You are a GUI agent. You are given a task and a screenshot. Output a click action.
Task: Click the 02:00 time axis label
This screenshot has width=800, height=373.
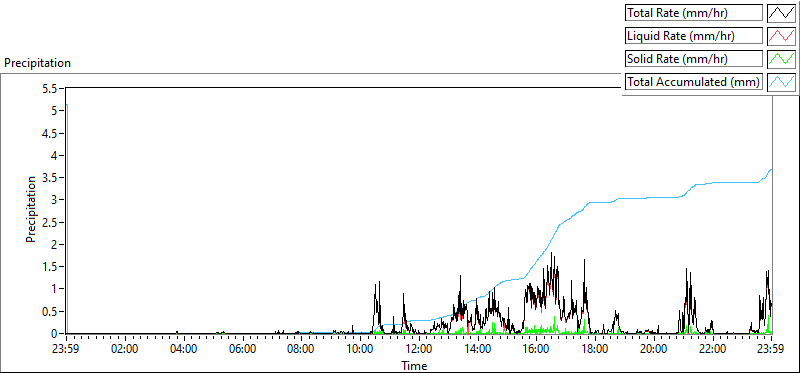pos(125,349)
